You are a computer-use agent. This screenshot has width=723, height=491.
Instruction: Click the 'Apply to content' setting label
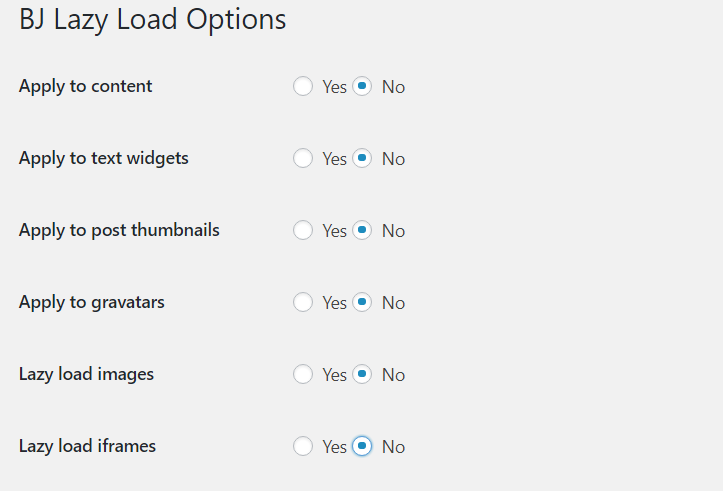85,87
